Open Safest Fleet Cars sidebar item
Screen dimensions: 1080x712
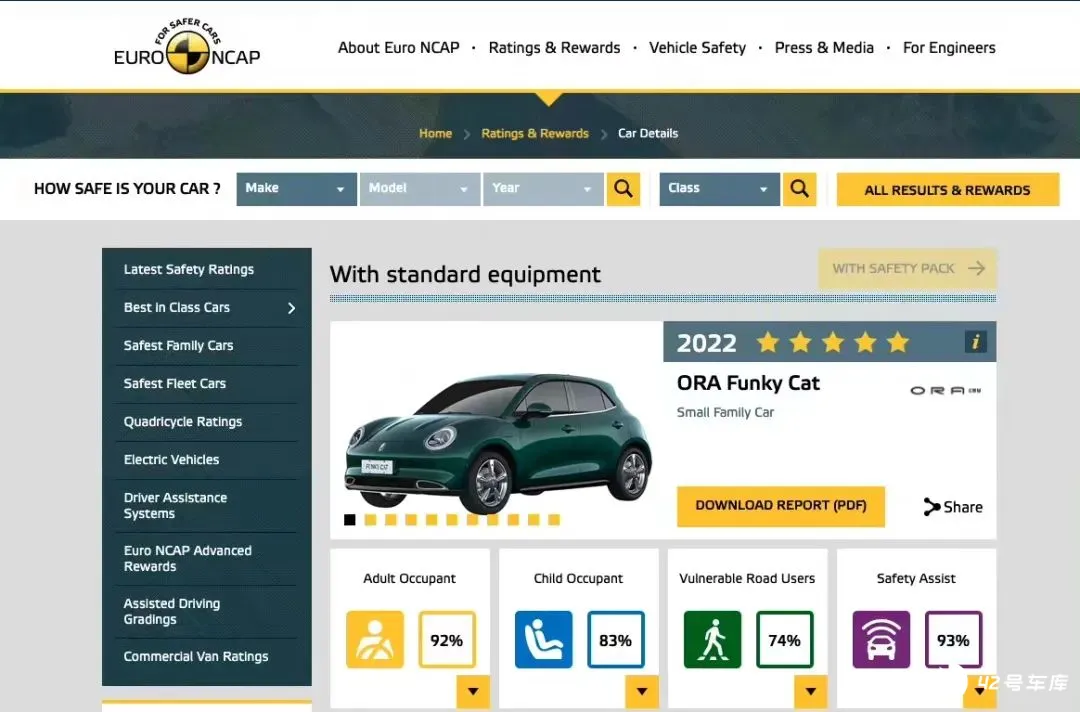click(x=175, y=383)
